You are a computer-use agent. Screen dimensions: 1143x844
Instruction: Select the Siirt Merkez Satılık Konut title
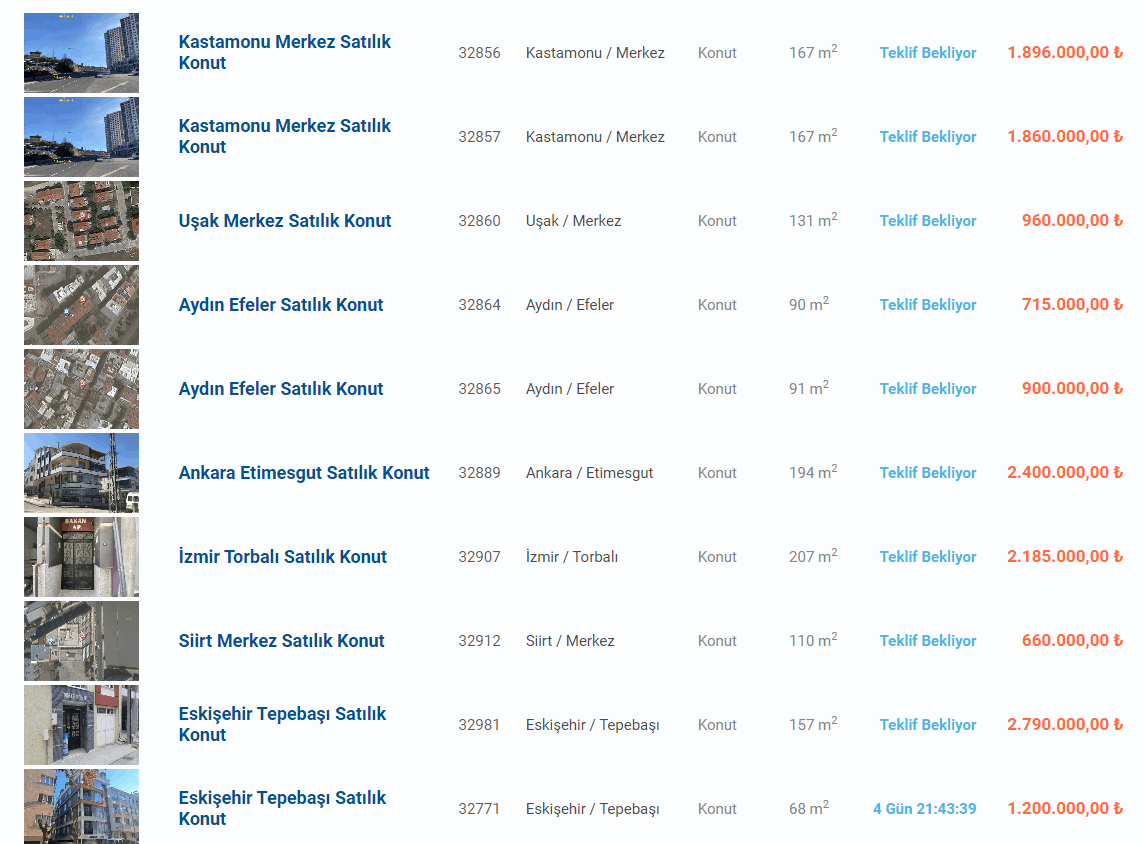281,641
